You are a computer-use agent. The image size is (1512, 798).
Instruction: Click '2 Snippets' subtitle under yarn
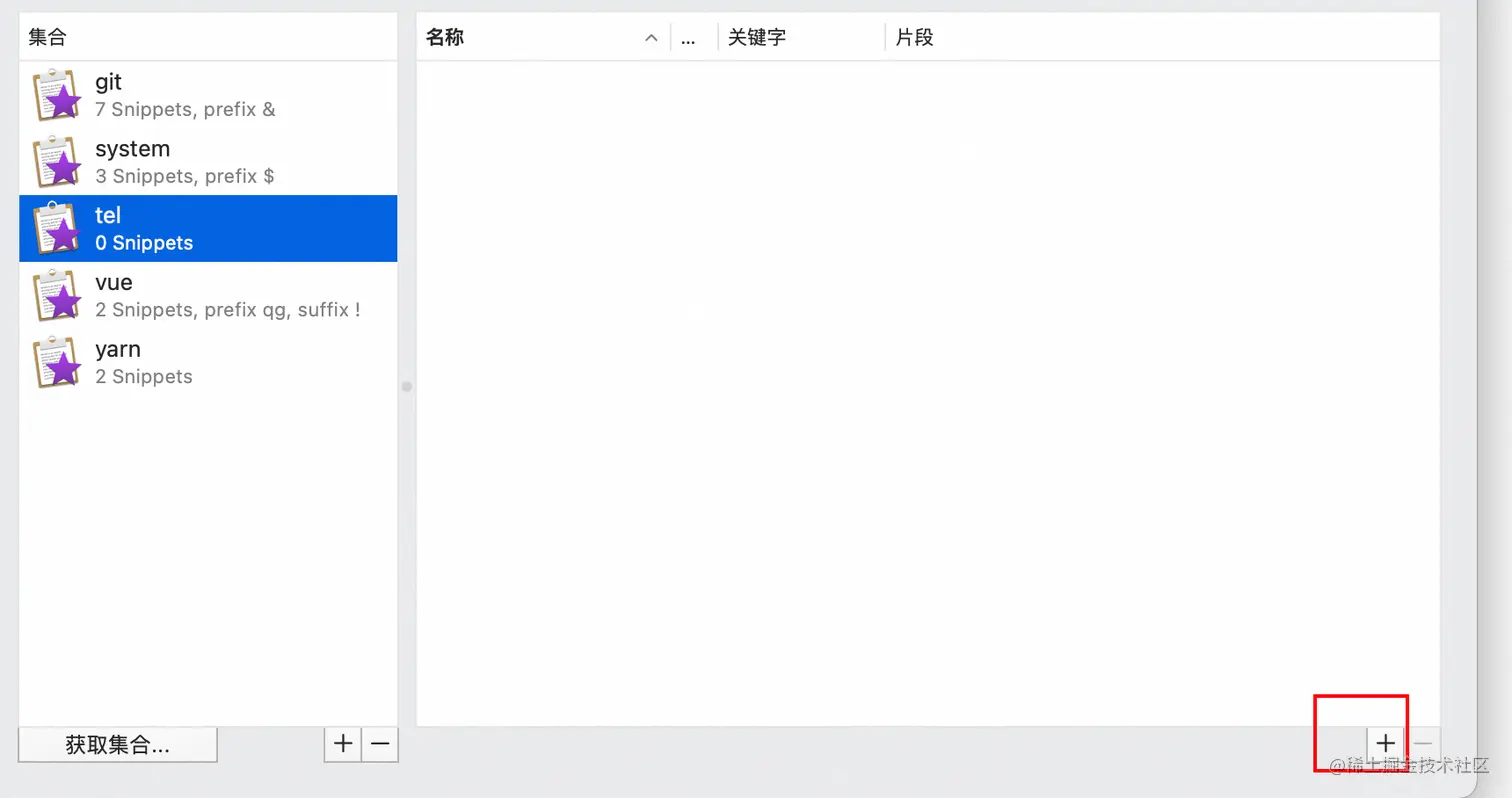tap(144, 377)
